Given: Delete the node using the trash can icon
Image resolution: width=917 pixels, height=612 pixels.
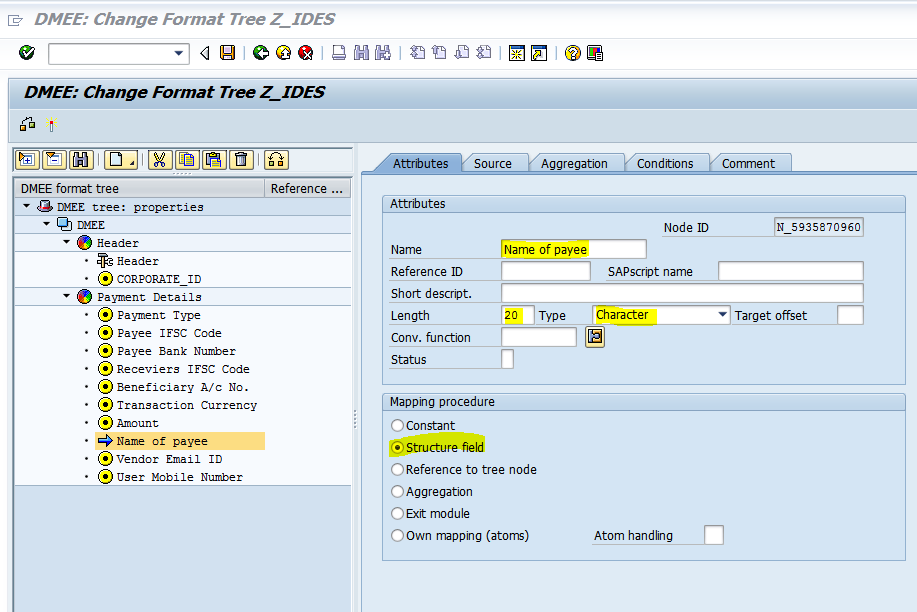Looking at the screenshot, I should click(241, 159).
